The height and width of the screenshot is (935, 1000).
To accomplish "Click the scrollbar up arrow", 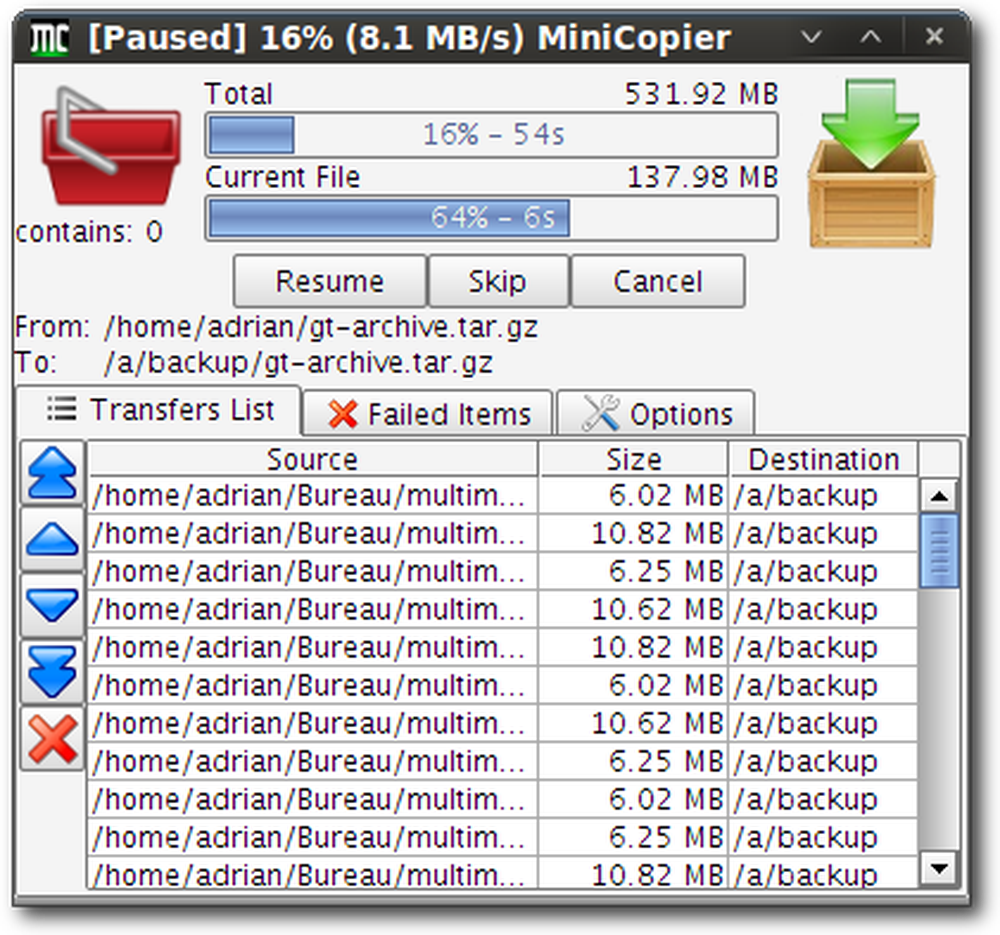I will [939, 496].
